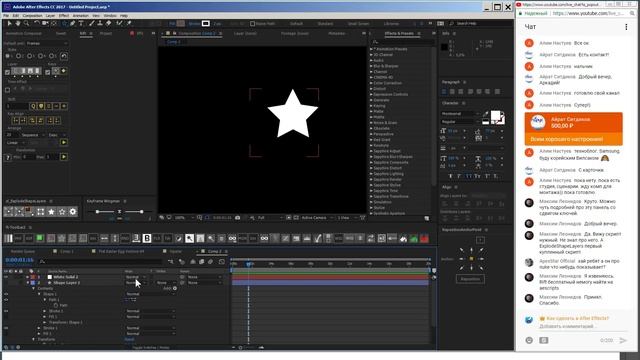Select the Eraser tool
The height and width of the screenshot is (360, 640).
click(109, 24)
